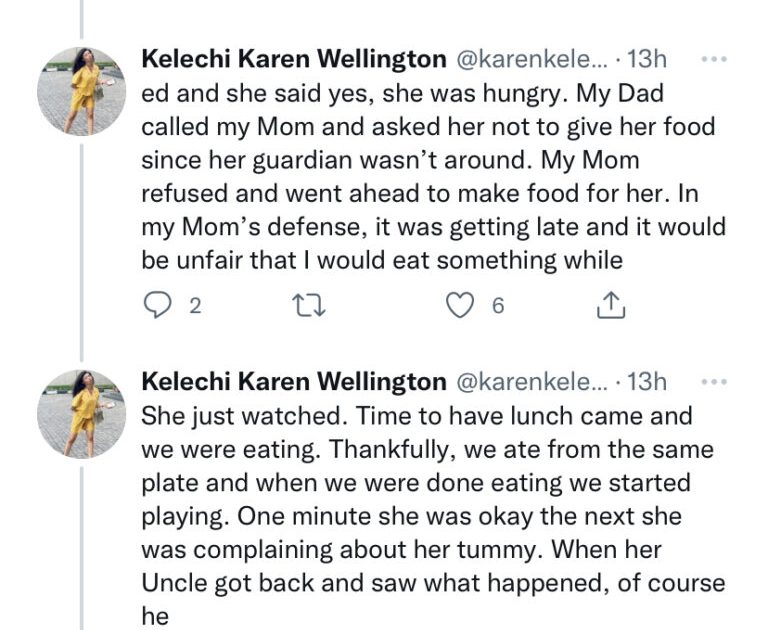Reply to the tweet about Mom making food
The height and width of the screenshot is (630, 768).
(x=157, y=307)
